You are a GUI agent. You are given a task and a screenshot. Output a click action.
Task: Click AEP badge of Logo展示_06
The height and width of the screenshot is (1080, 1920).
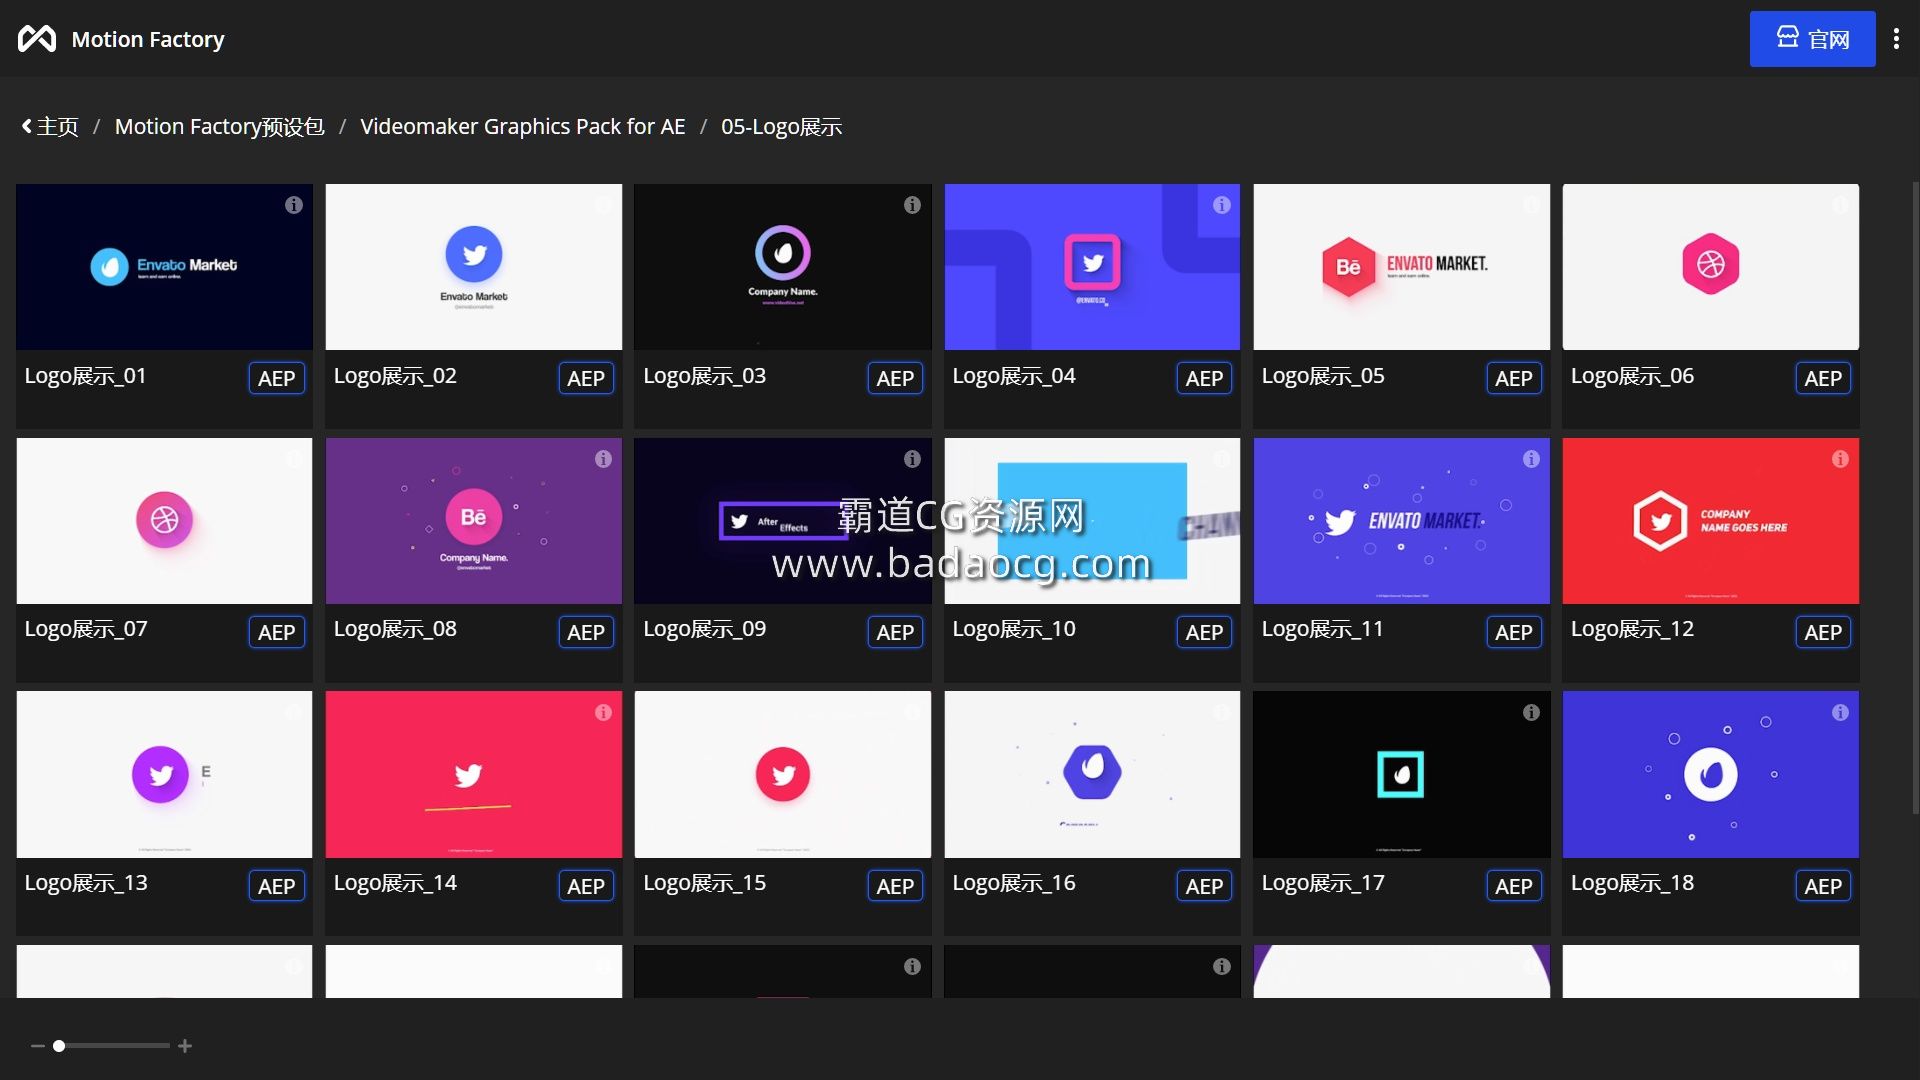point(1823,379)
